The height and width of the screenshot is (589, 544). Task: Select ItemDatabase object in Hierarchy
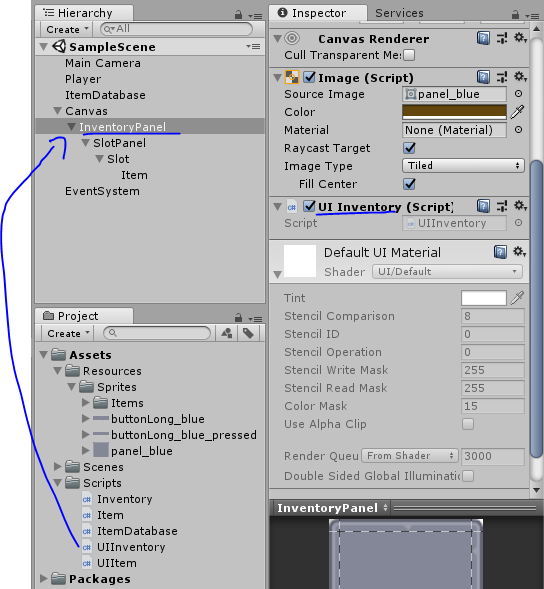(x=105, y=95)
